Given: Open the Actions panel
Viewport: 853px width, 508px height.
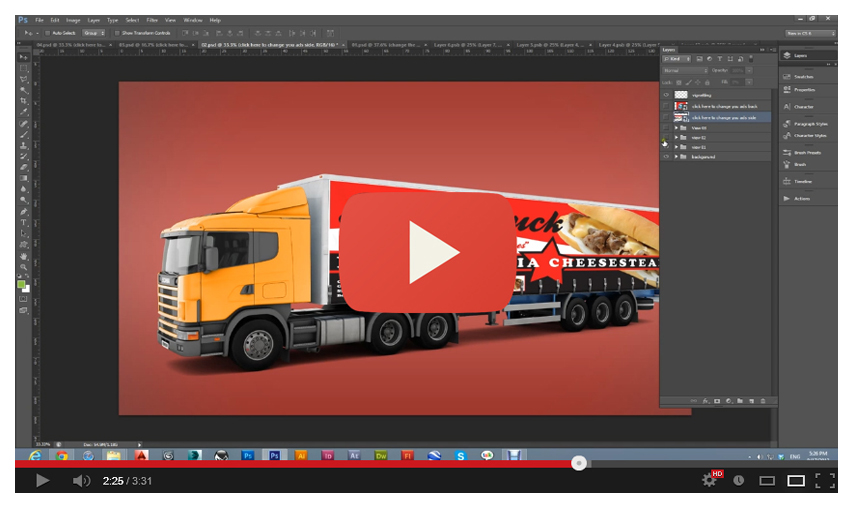Looking at the screenshot, I should click(x=802, y=198).
